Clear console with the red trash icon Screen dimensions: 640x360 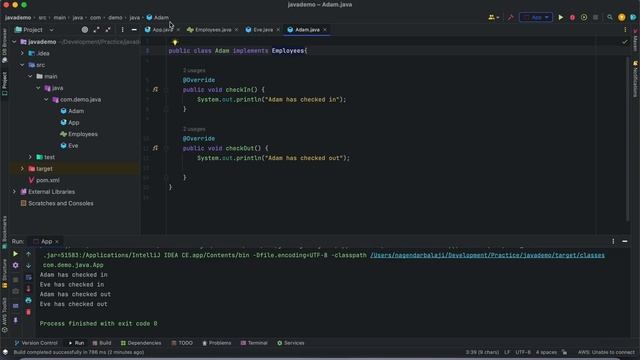click(x=29, y=312)
